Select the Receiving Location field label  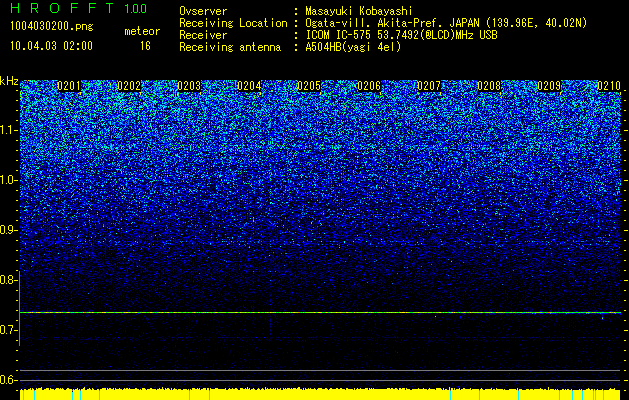(x=233, y=23)
